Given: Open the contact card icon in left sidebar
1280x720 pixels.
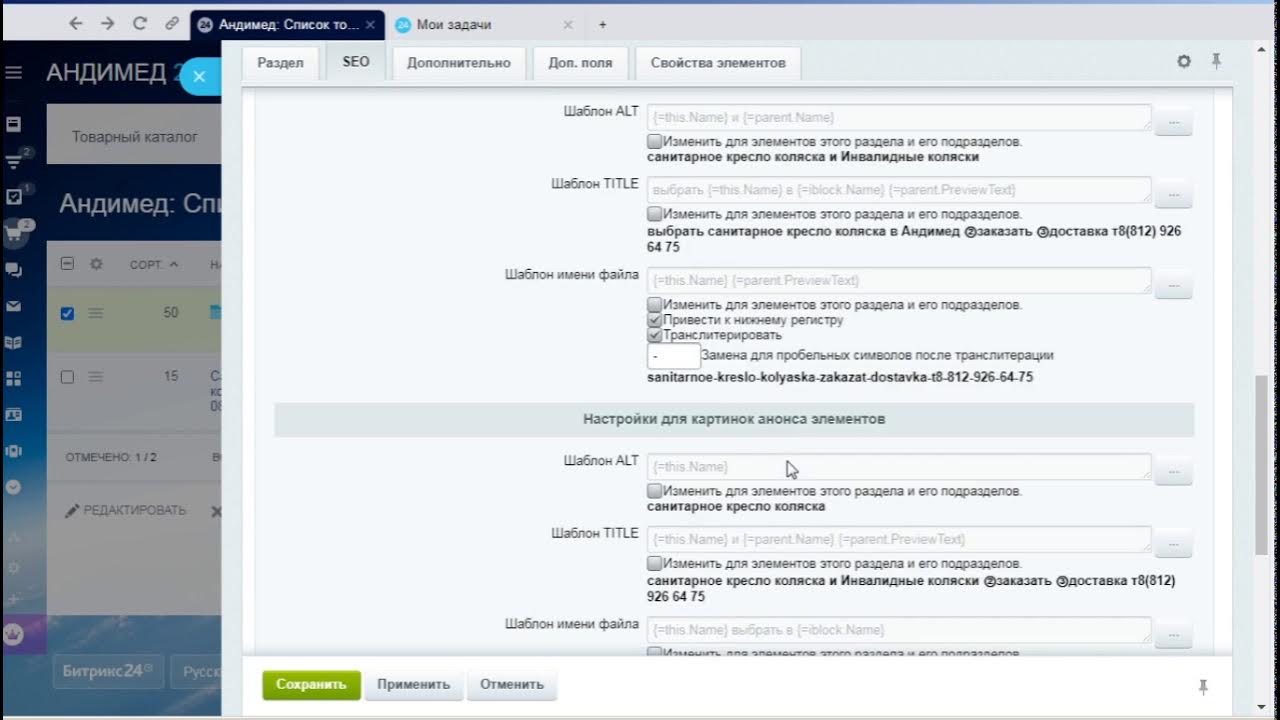Looking at the screenshot, I should tap(14, 414).
